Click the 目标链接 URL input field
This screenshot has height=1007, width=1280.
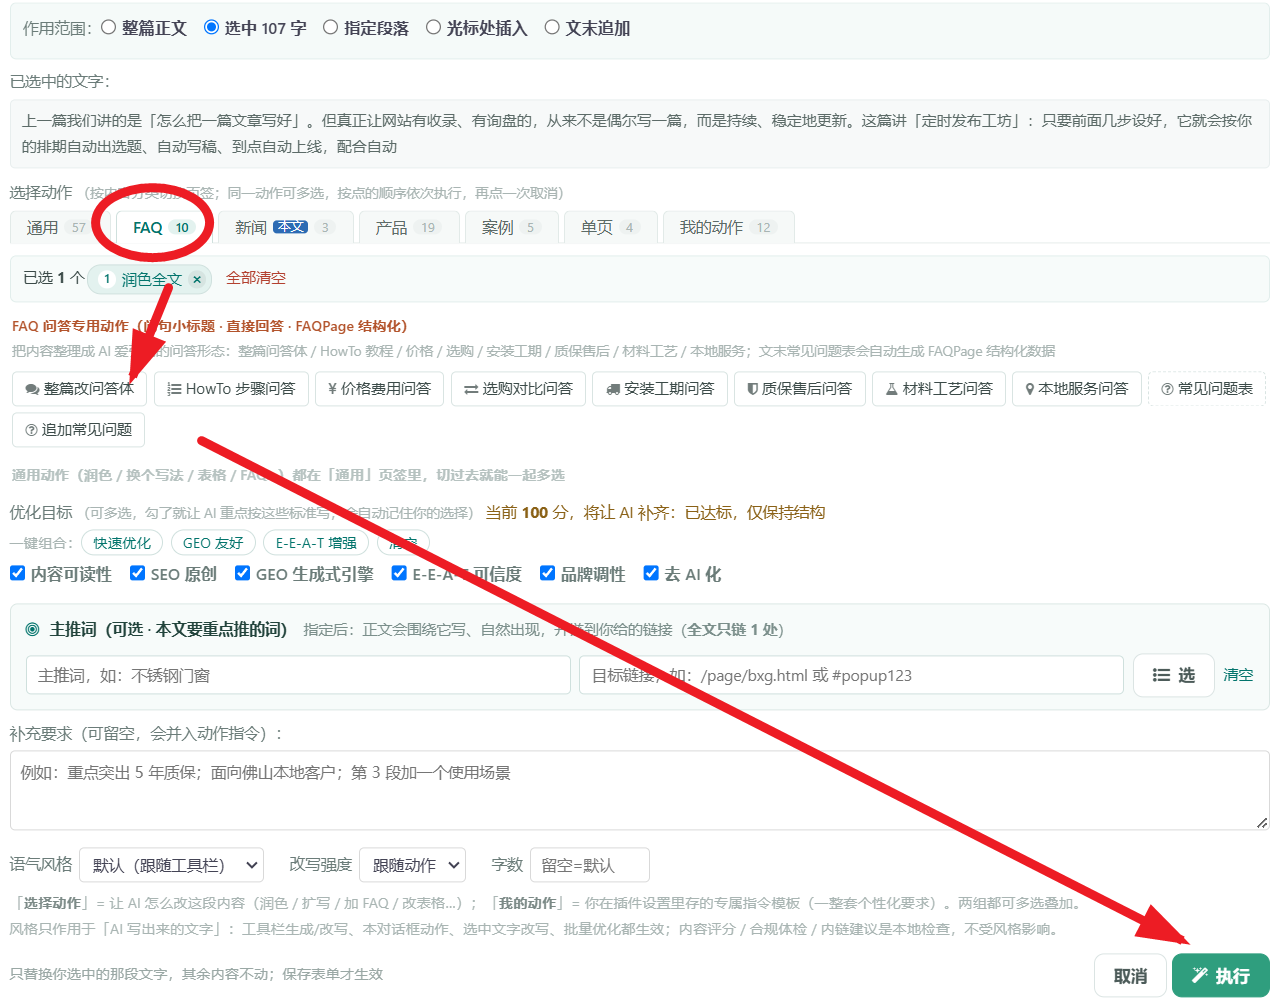851,675
